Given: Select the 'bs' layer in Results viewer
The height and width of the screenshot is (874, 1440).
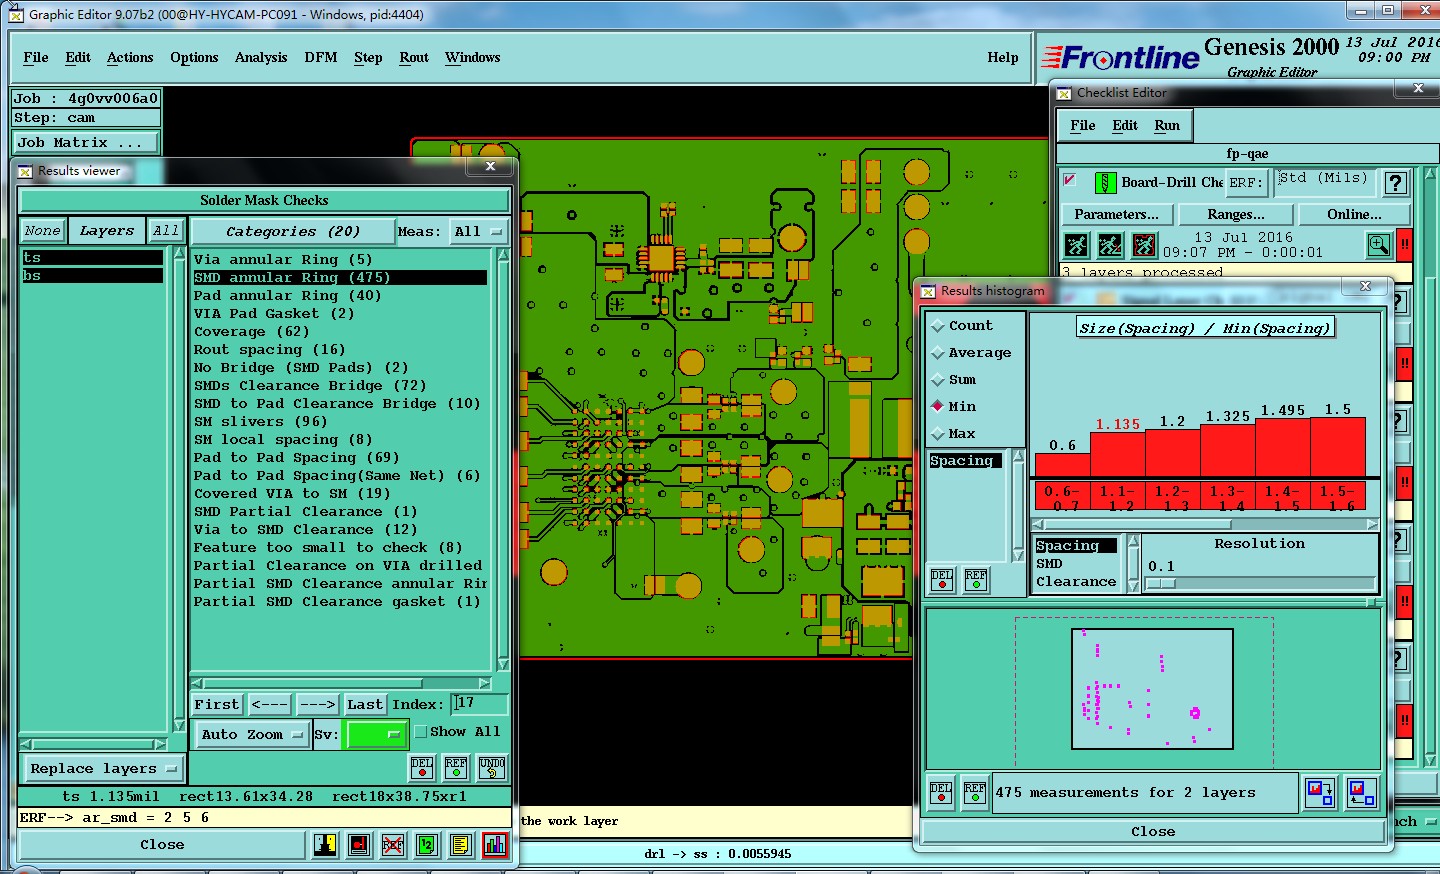Looking at the screenshot, I should pyautogui.click(x=92, y=275).
